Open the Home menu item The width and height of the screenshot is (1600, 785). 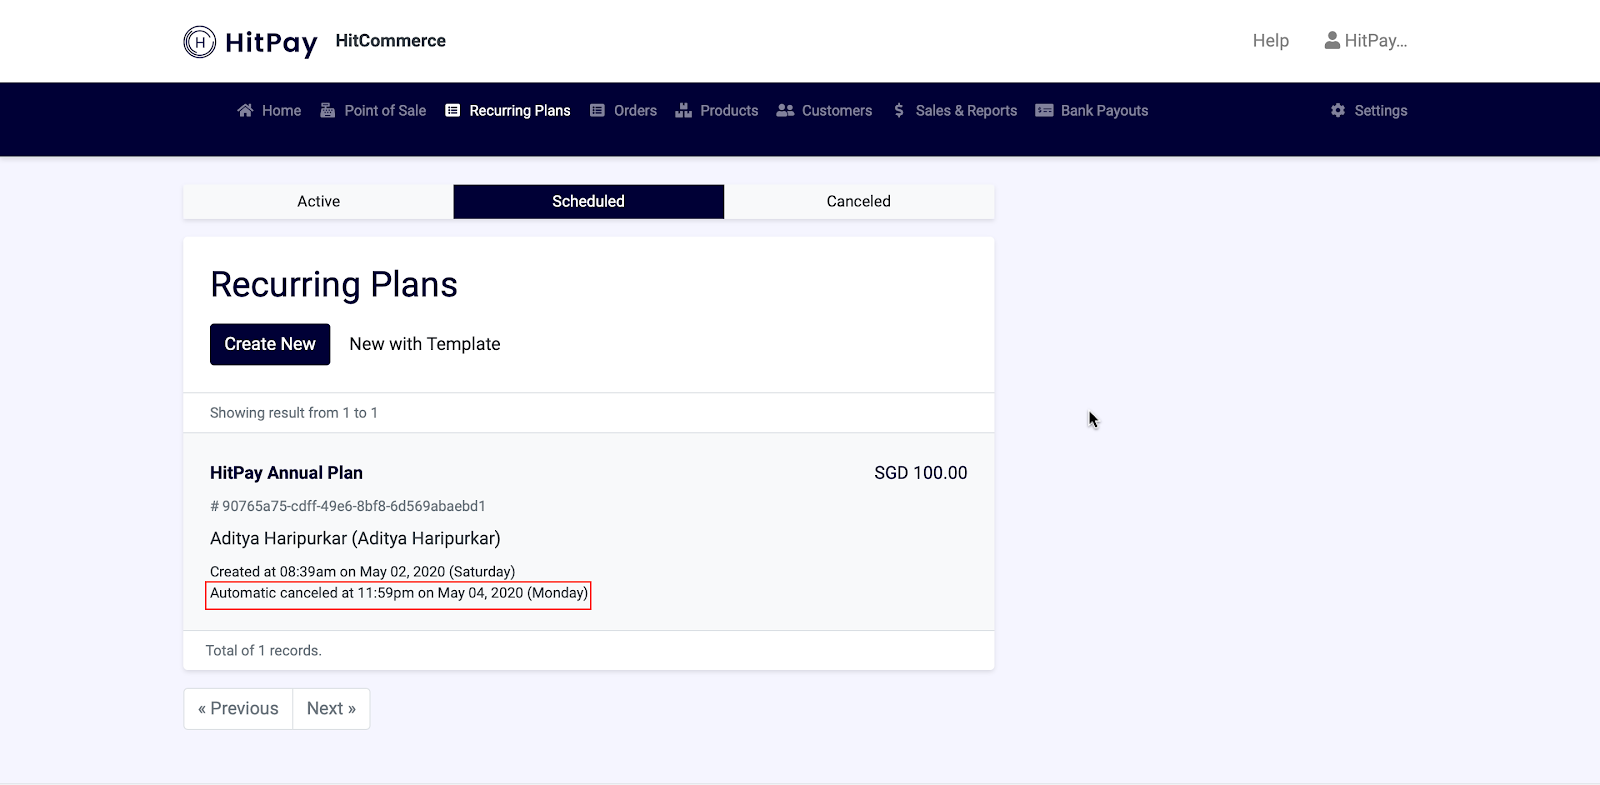coord(269,111)
